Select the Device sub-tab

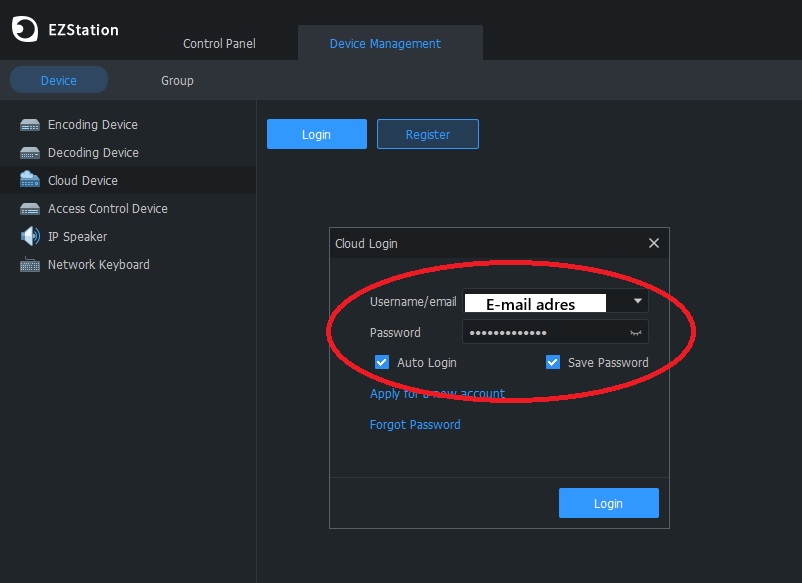pos(58,81)
